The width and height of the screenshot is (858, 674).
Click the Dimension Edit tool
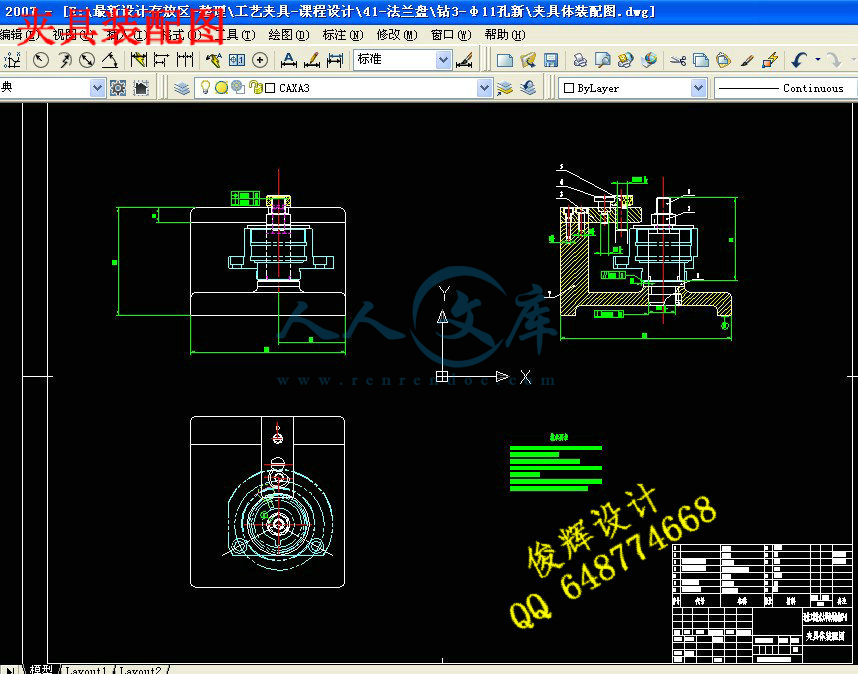coord(288,60)
